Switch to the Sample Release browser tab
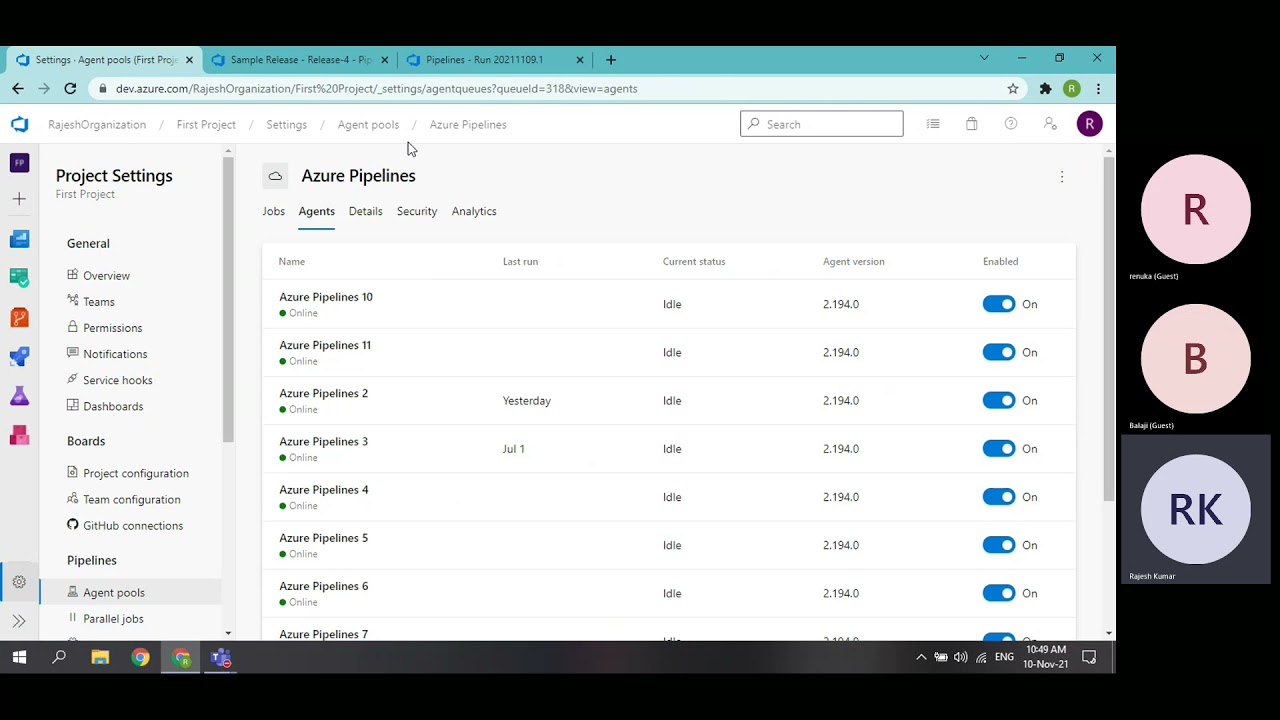The height and width of the screenshot is (720, 1280). tap(299, 60)
